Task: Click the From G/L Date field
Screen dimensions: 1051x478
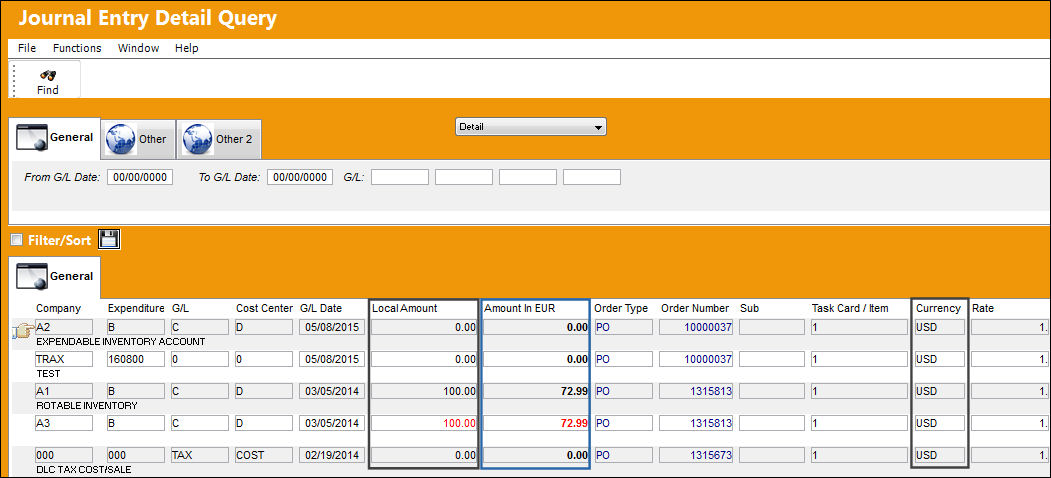Action: pos(139,177)
